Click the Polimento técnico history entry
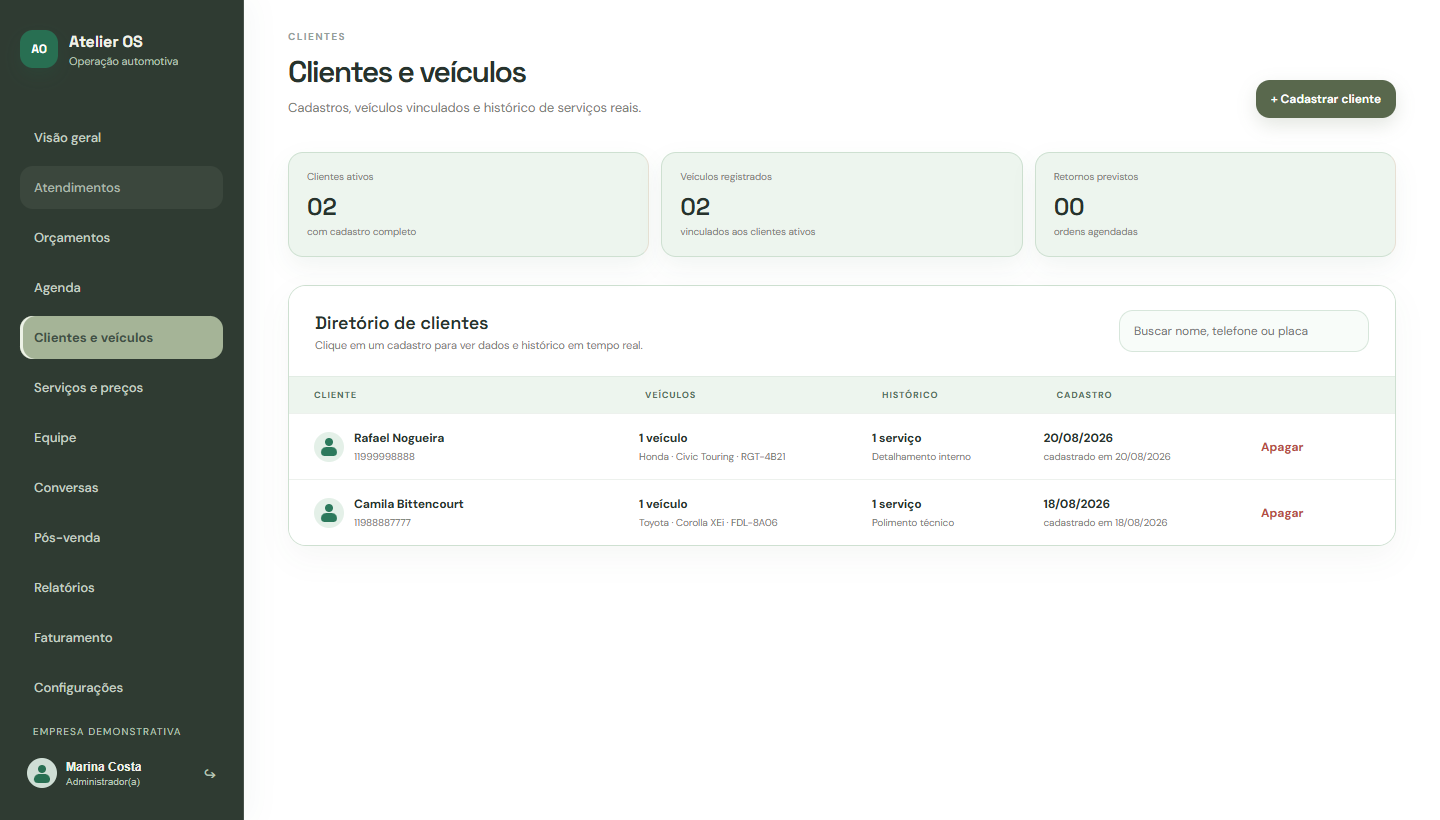 coord(913,523)
